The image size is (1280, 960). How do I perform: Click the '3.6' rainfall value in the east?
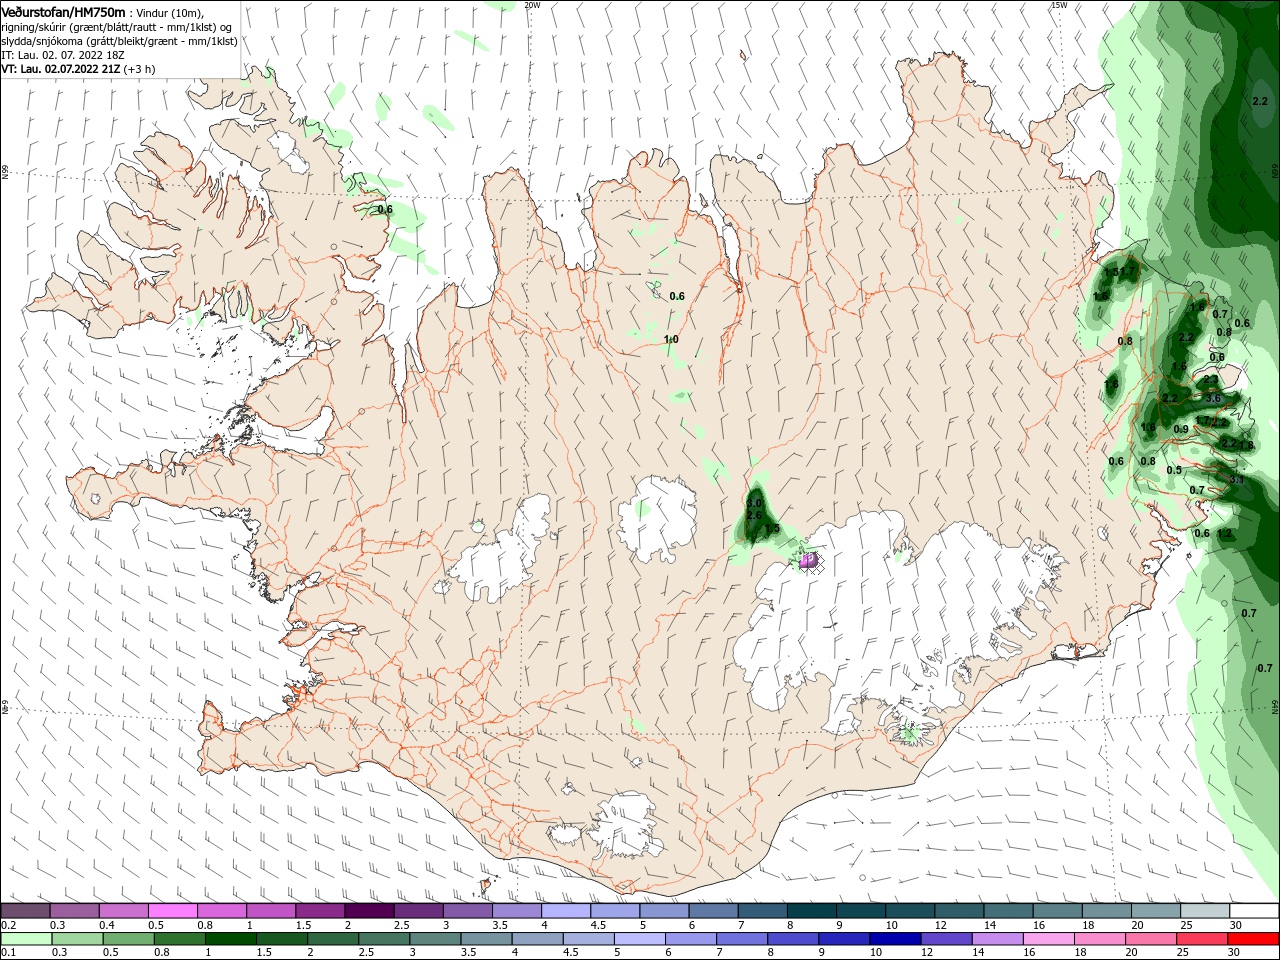coord(1214,398)
